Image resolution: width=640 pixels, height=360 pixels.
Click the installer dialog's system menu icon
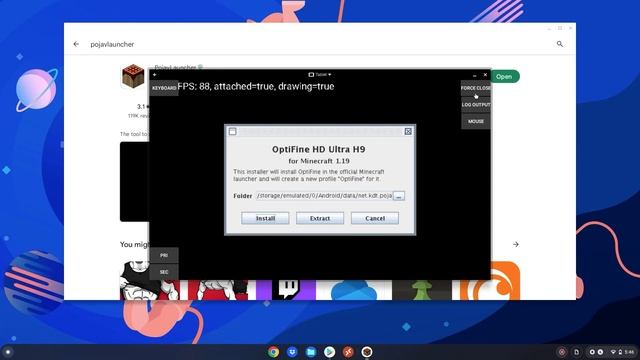click(x=233, y=131)
